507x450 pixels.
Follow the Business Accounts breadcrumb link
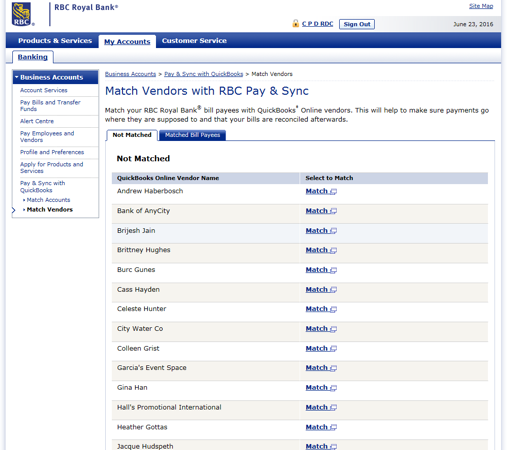click(x=130, y=74)
